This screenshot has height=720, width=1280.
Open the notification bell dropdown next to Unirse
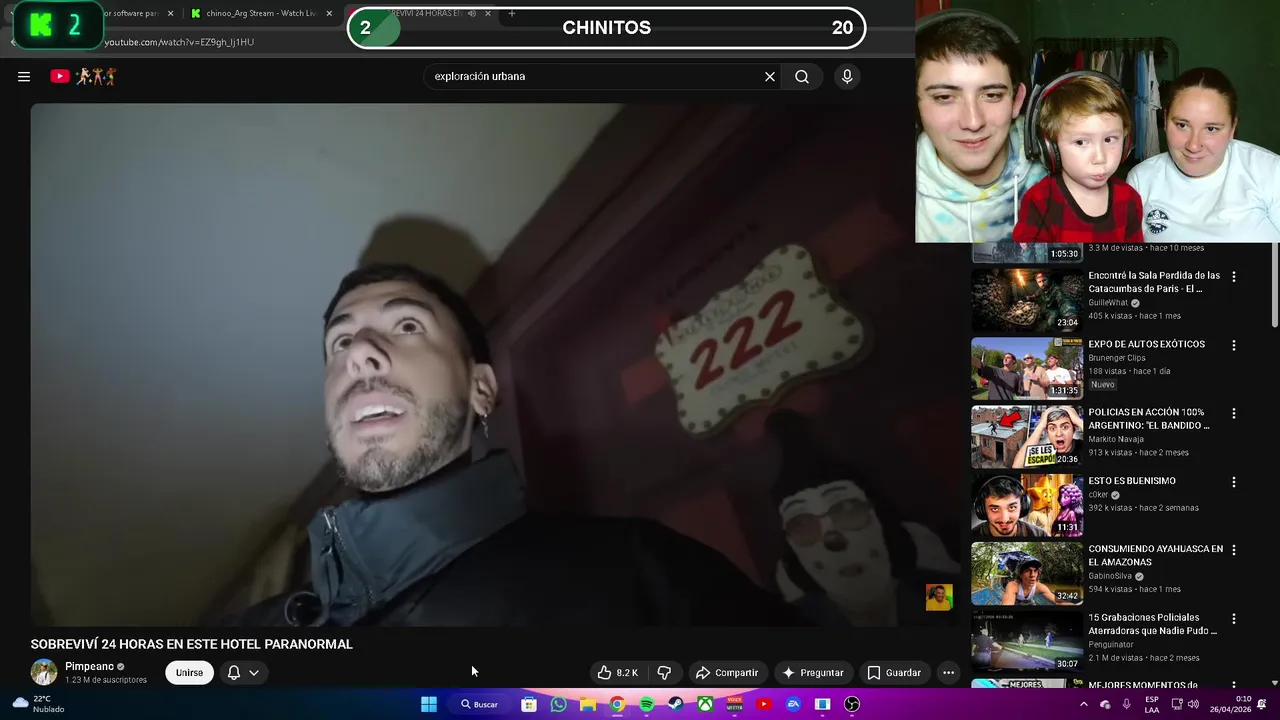pyautogui.click(x=243, y=672)
